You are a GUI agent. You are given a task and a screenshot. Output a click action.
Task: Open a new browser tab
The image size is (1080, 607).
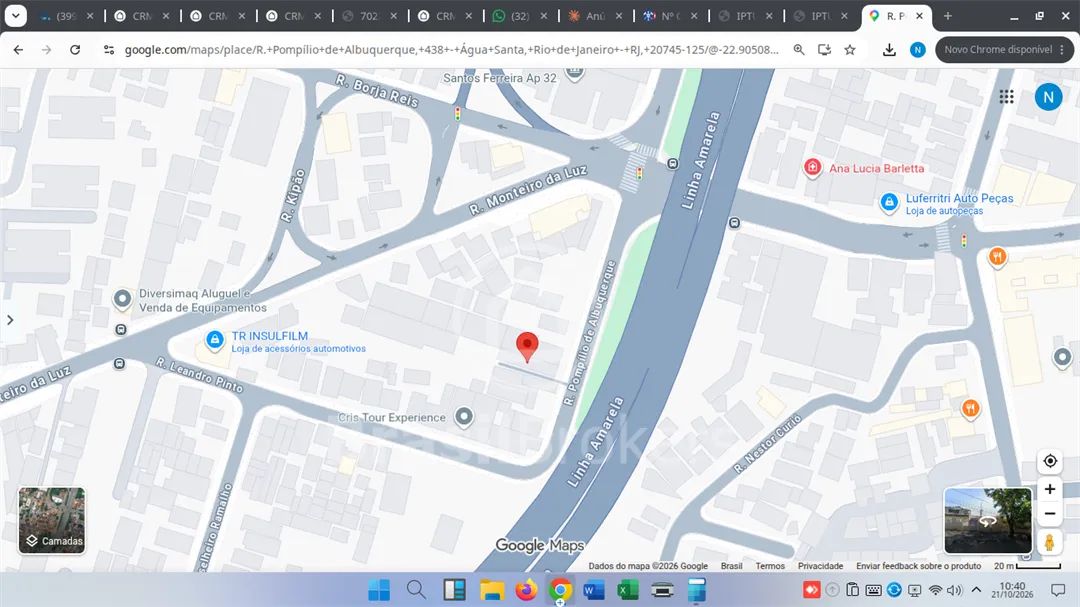pyautogui.click(x=948, y=16)
